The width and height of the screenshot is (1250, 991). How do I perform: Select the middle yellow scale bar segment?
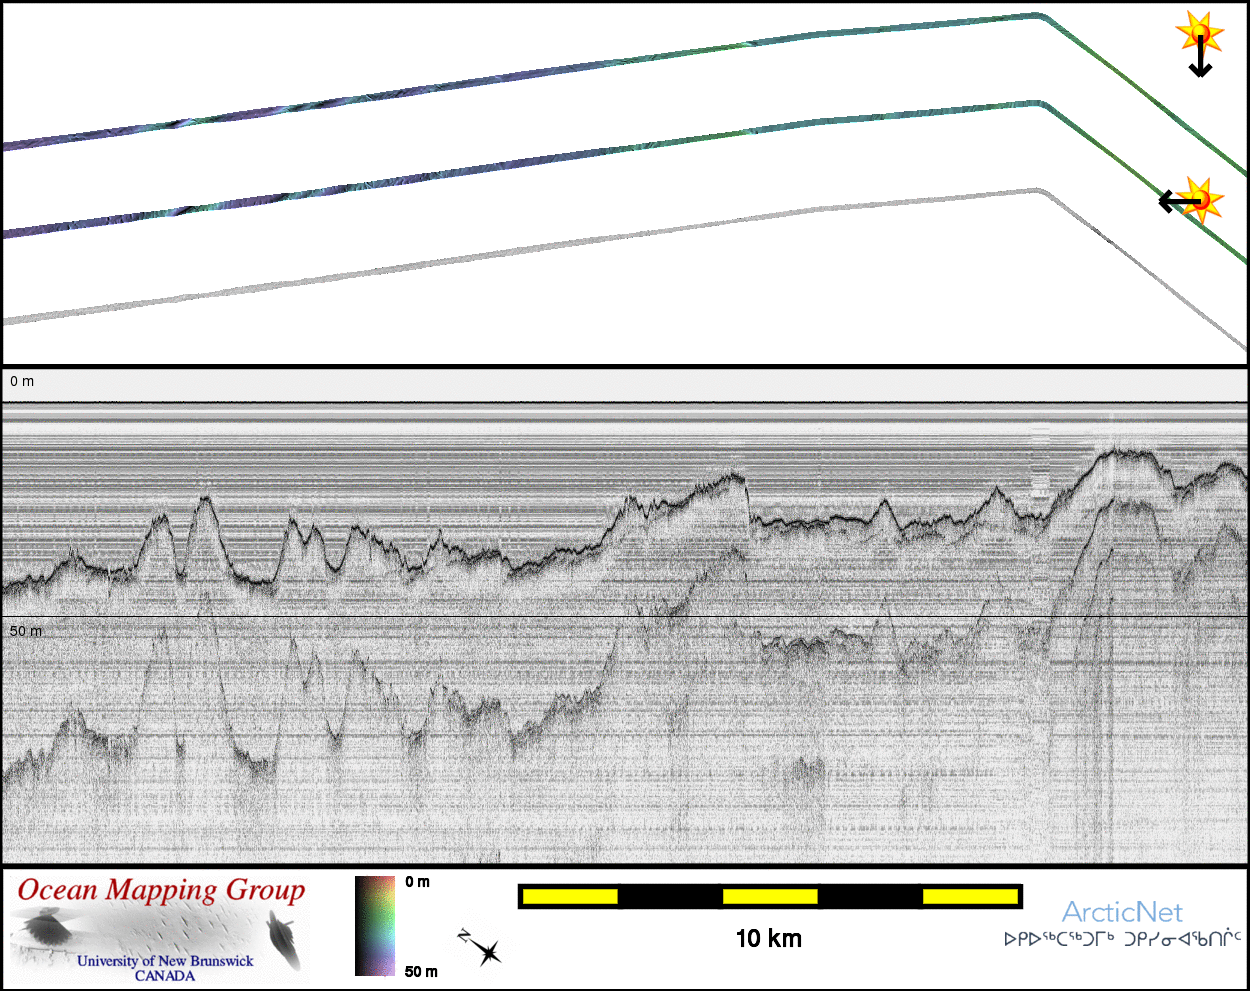coord(770,897)
